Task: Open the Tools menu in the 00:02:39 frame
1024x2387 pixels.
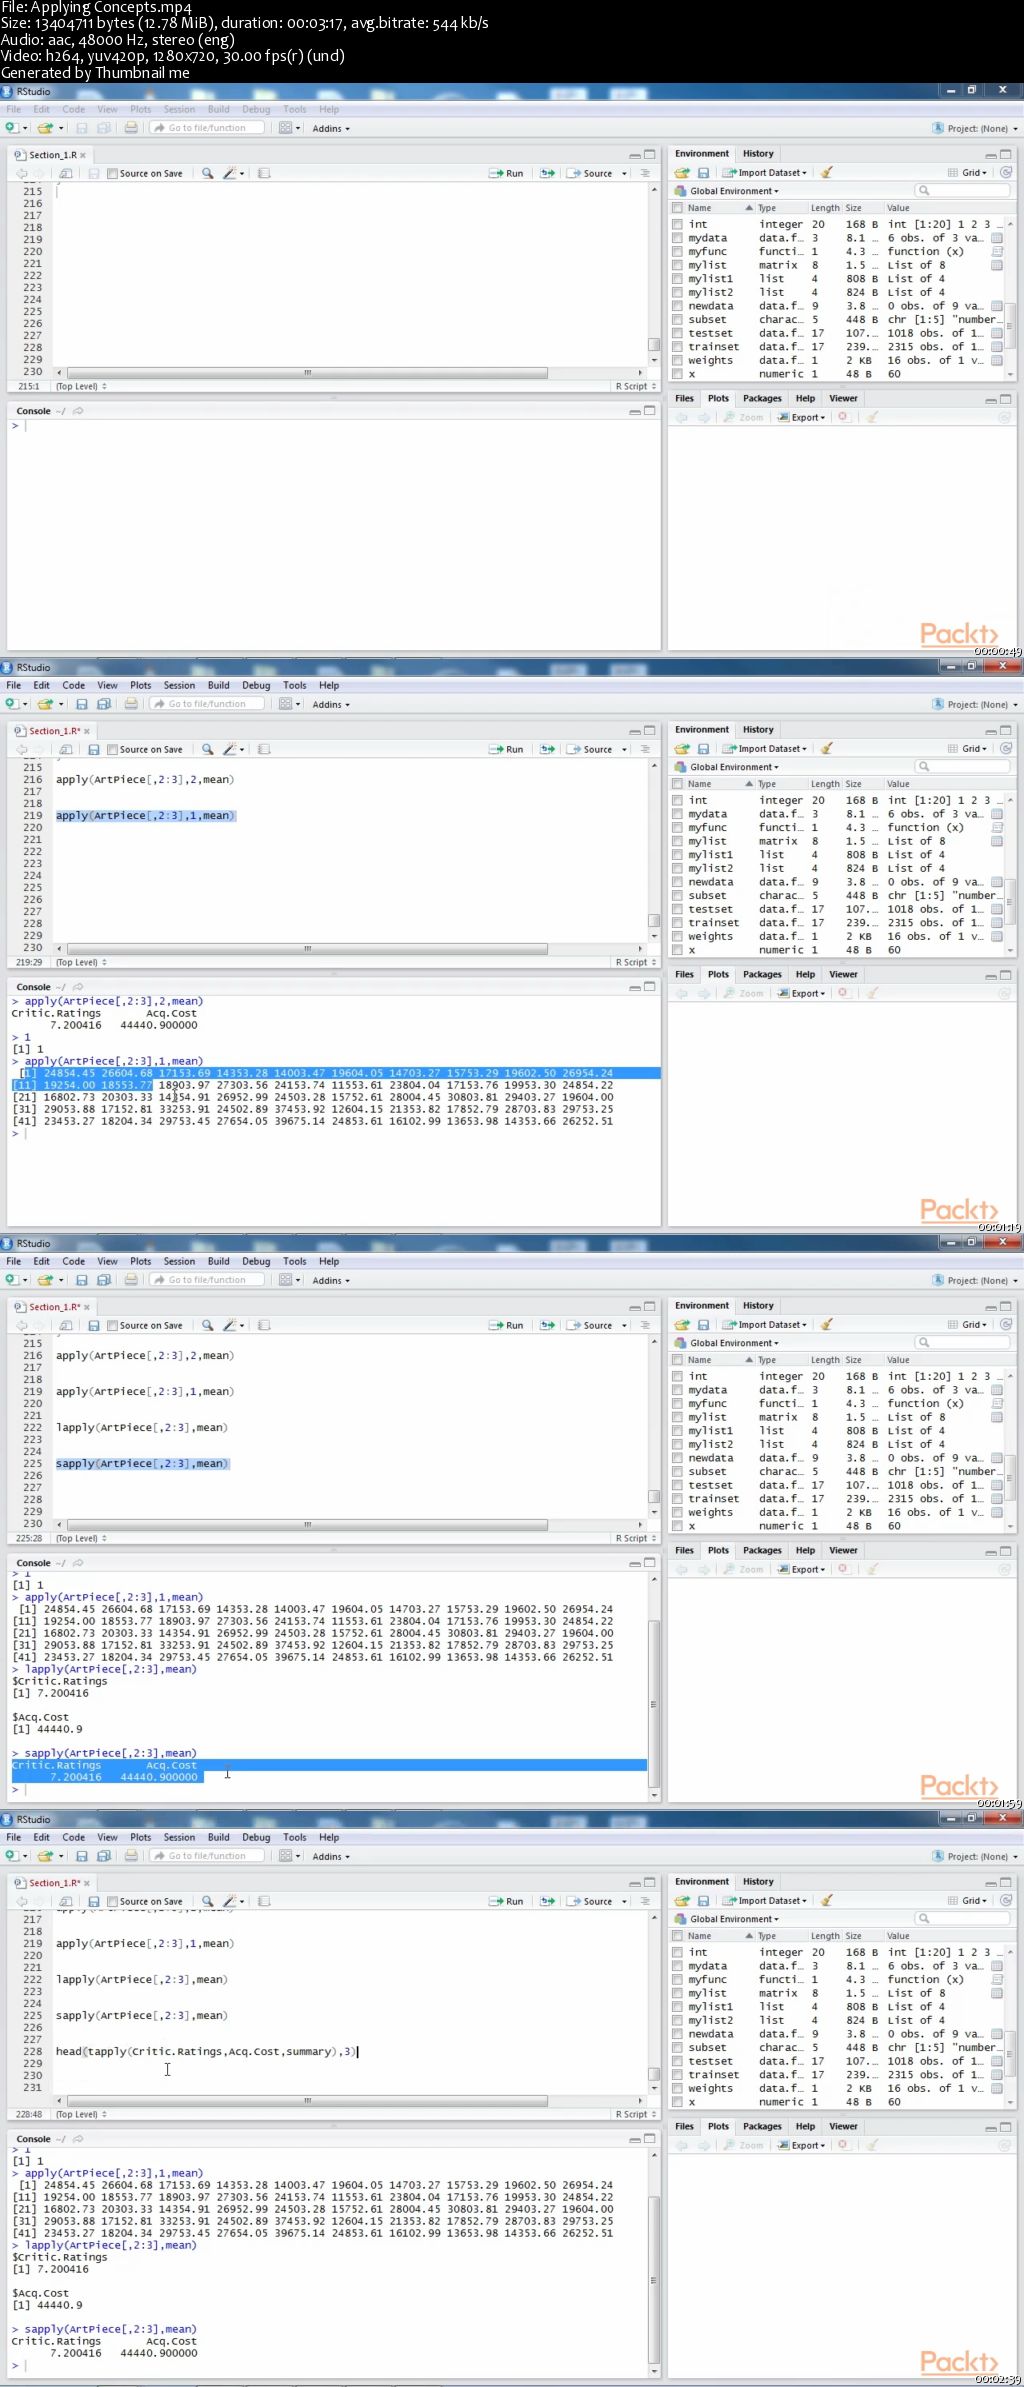Action: 294,1837
